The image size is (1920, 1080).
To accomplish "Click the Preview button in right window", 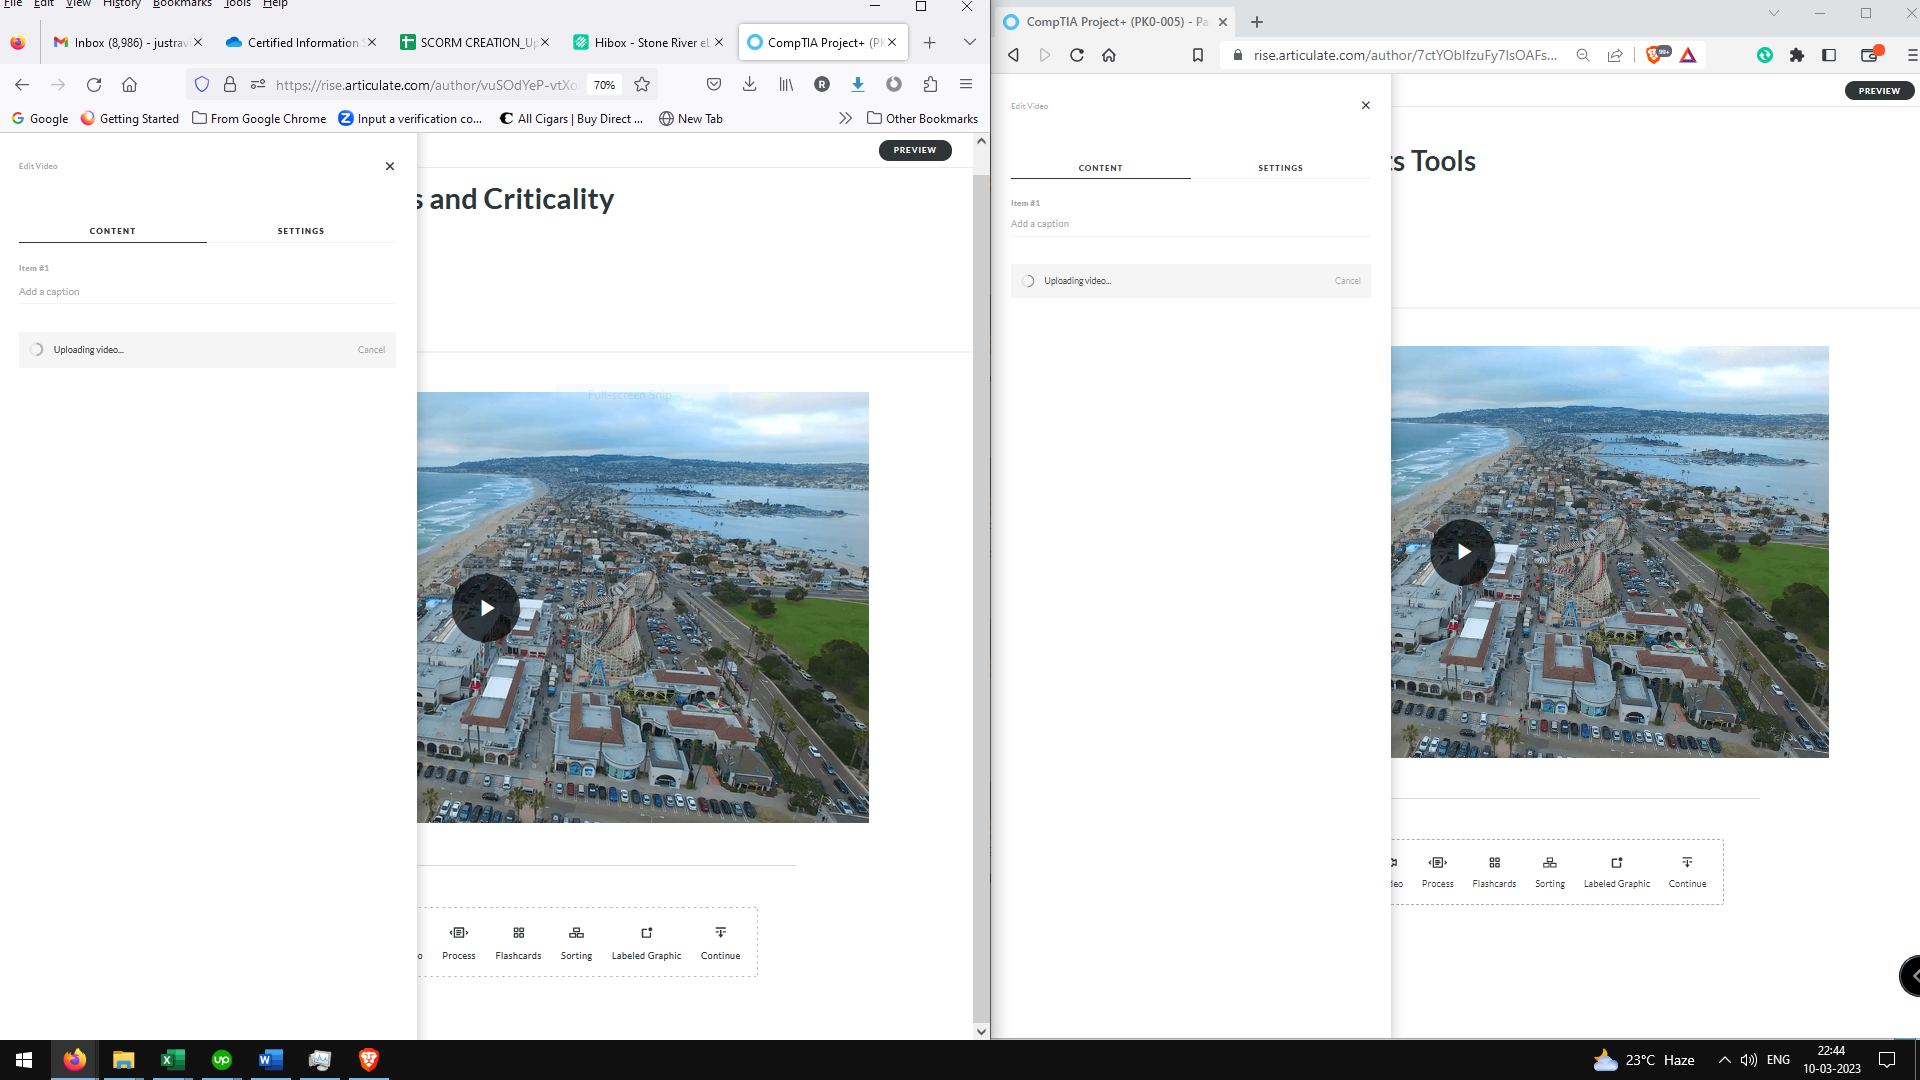I will click(x=1878, y=91).
